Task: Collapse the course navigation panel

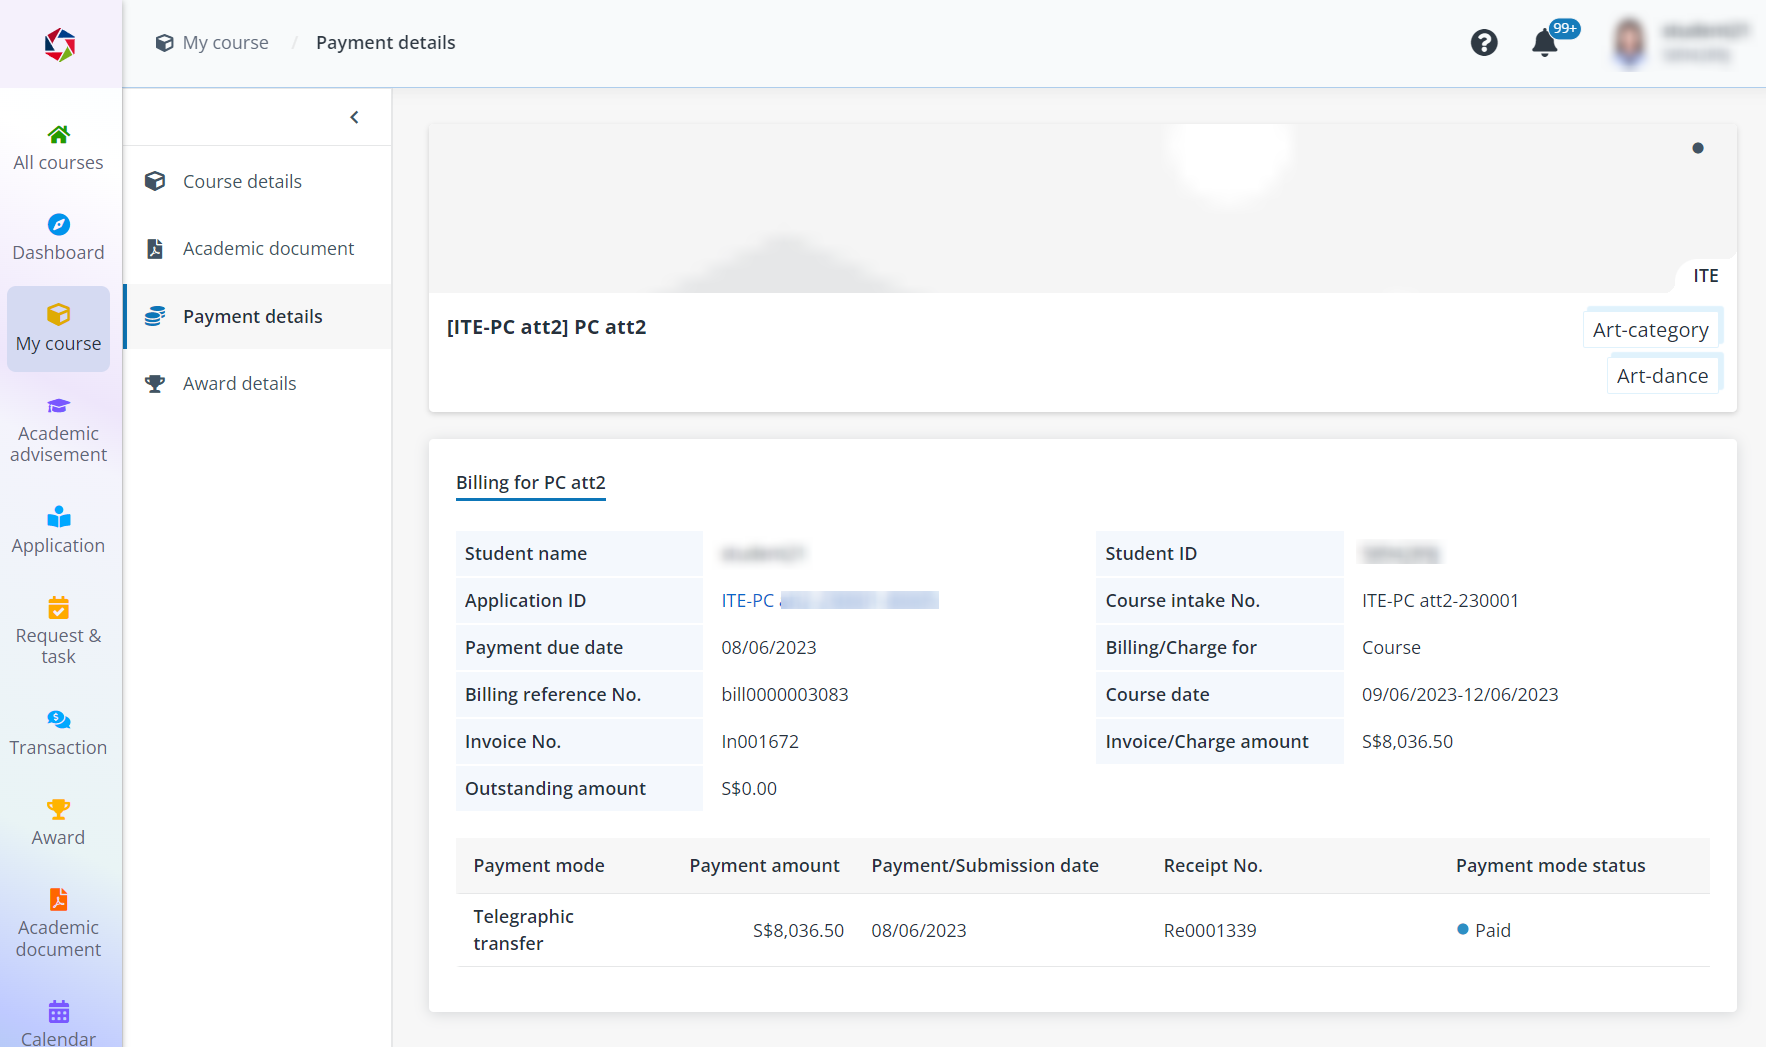Action: pos(354,117)
